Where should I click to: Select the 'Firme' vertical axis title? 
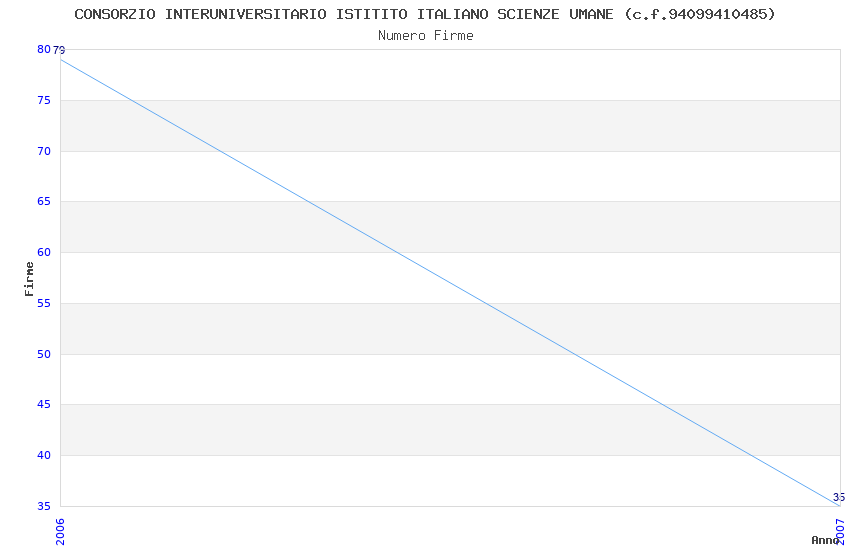pos(29,279)
